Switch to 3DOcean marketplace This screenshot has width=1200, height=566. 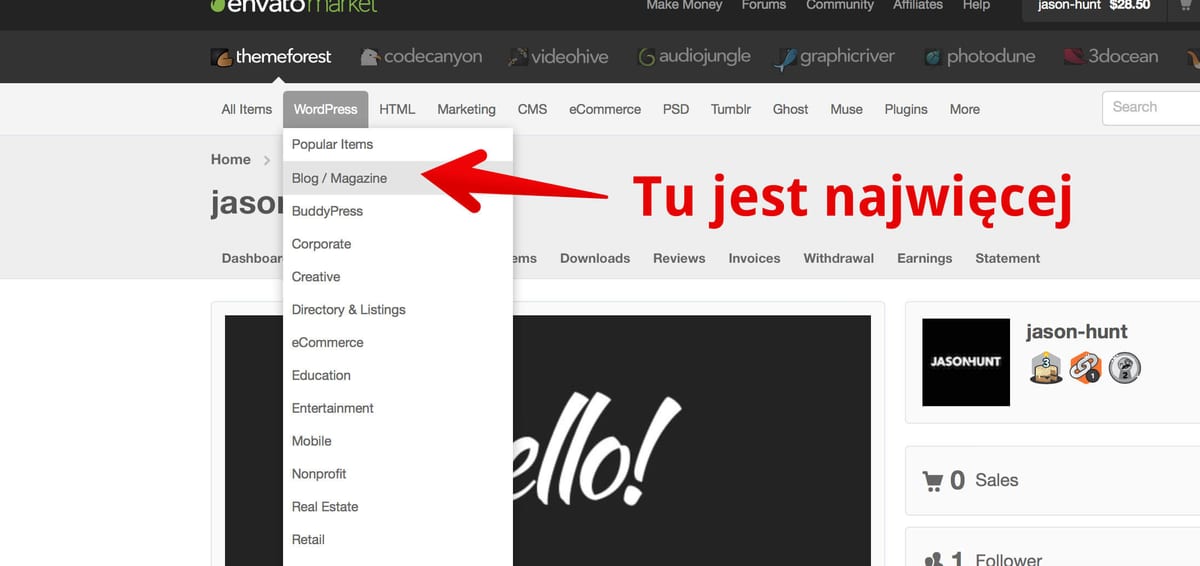click(1111, 57)
